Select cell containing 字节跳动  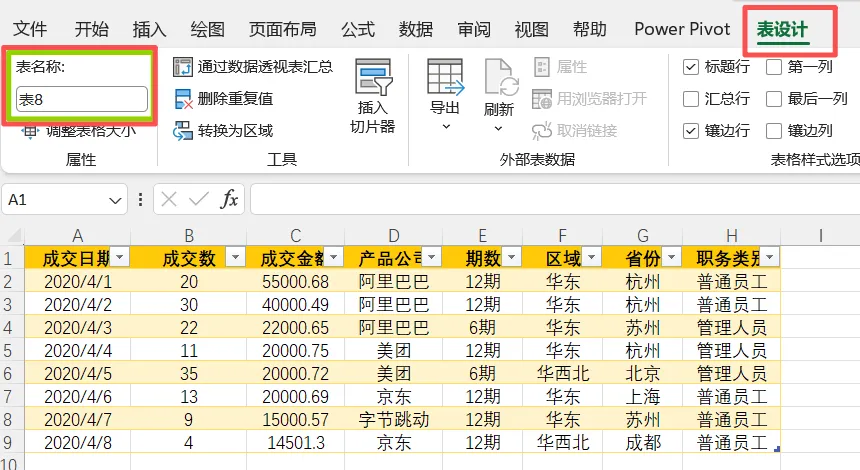pyautogui.click(x=393, y=419)
